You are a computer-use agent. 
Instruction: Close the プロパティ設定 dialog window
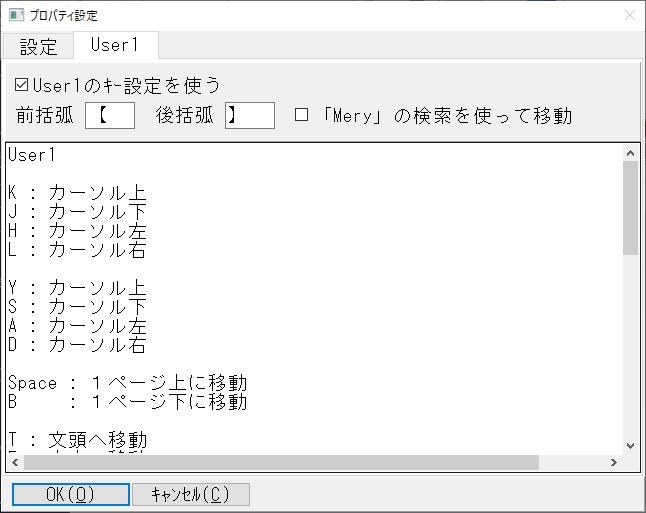point(629,15)
